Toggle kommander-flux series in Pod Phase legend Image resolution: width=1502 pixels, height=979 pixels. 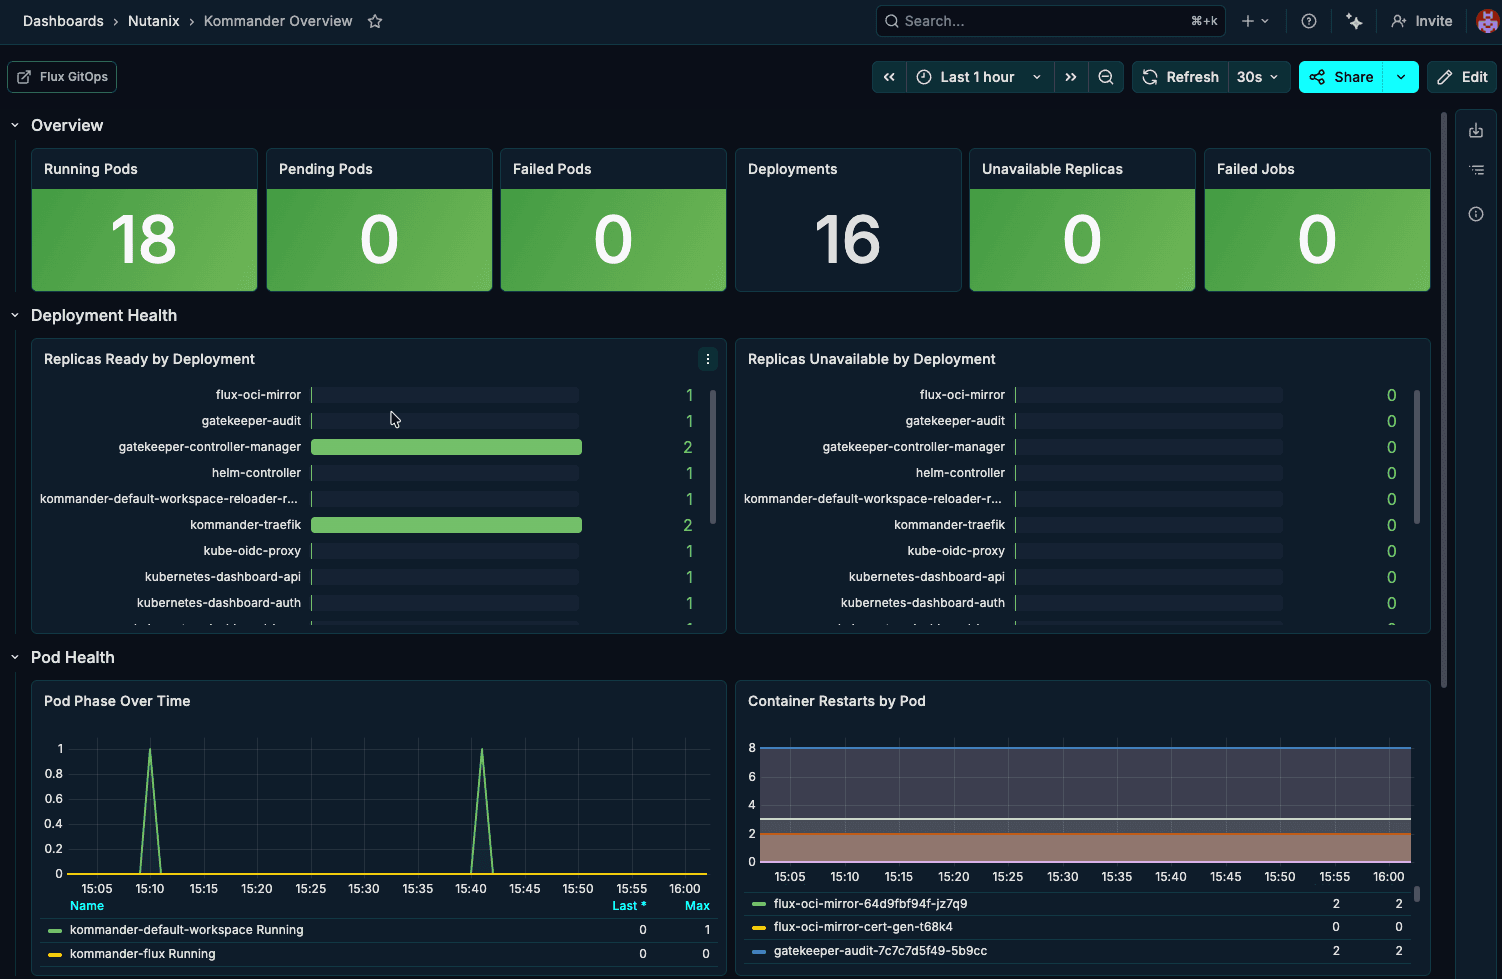point(142,954)
